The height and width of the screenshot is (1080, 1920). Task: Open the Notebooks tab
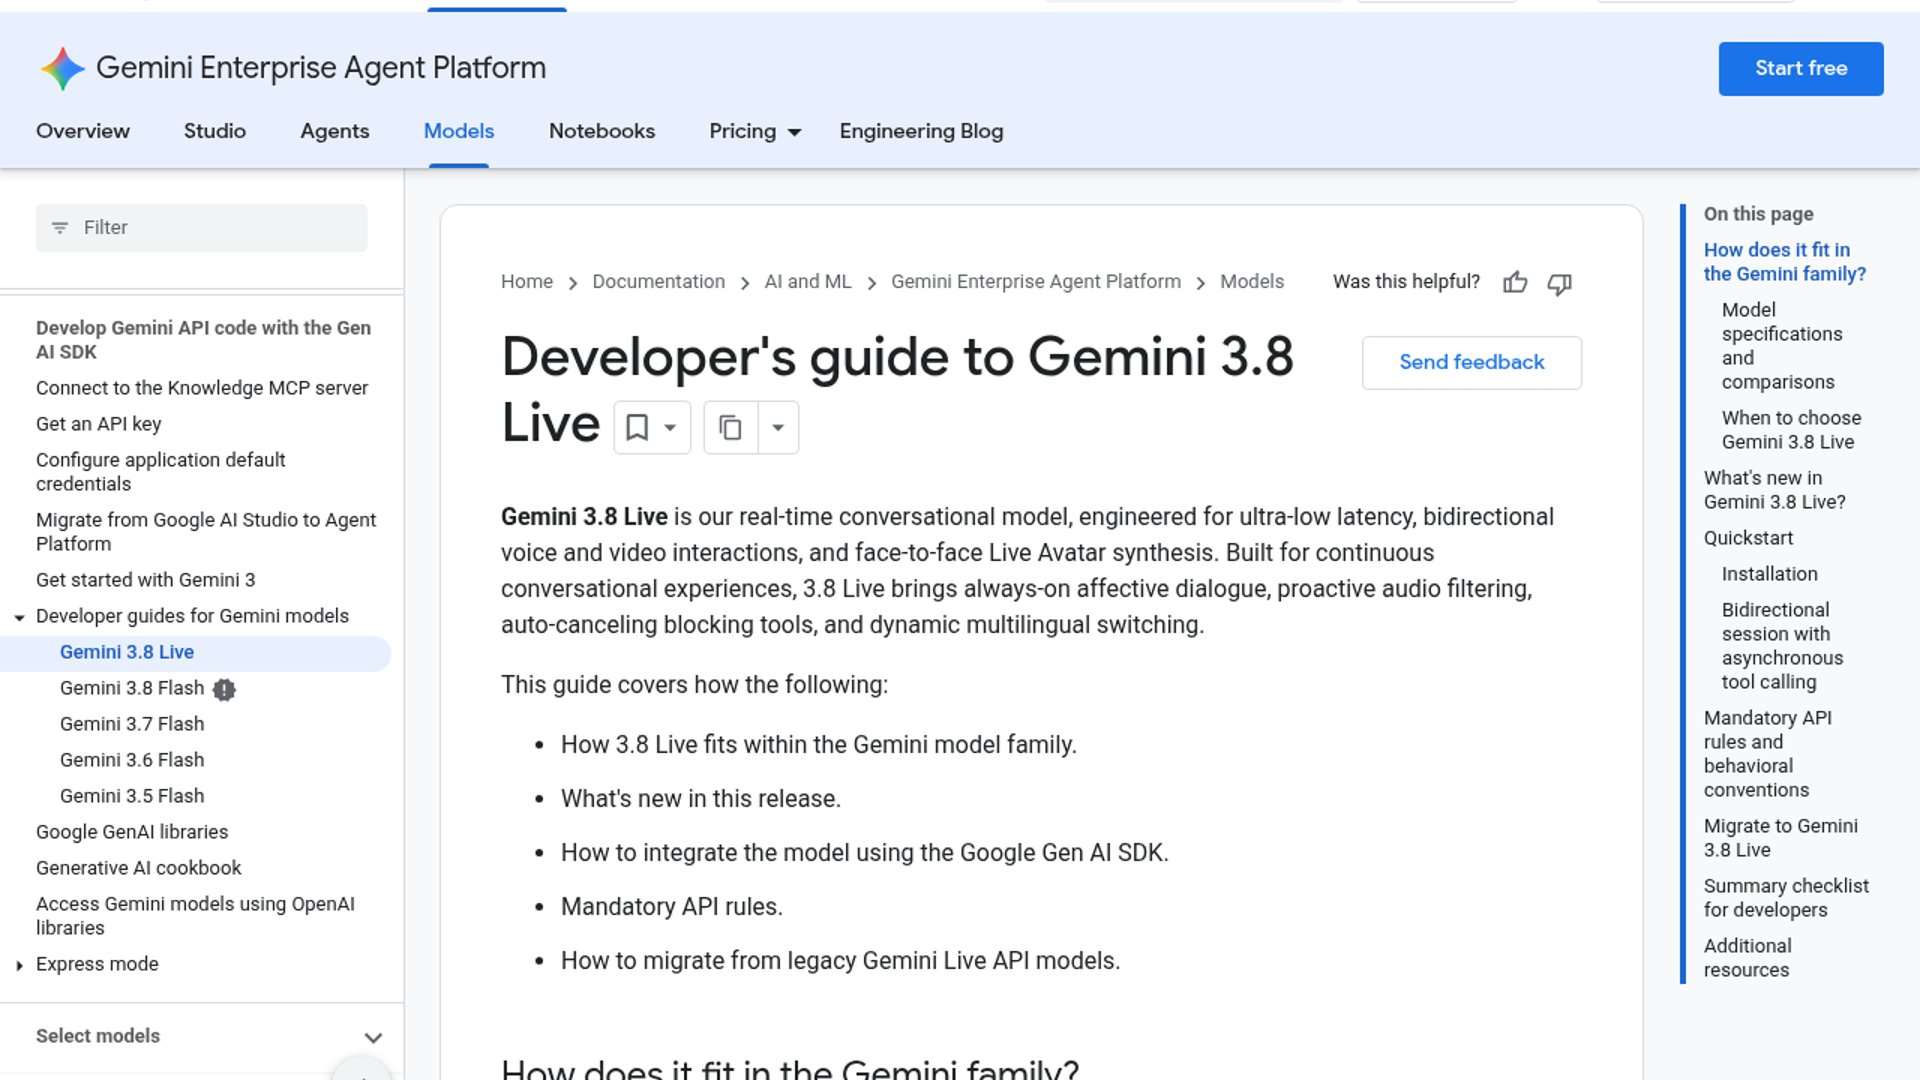(602, 131)
